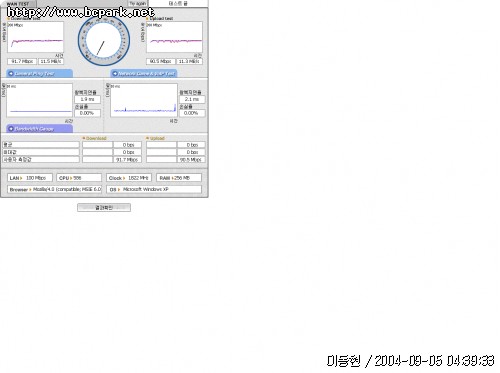Click the General Ping Test latency graph
Image resolution: width=500 pixels, height=373 pixels.
coord(39,100)
